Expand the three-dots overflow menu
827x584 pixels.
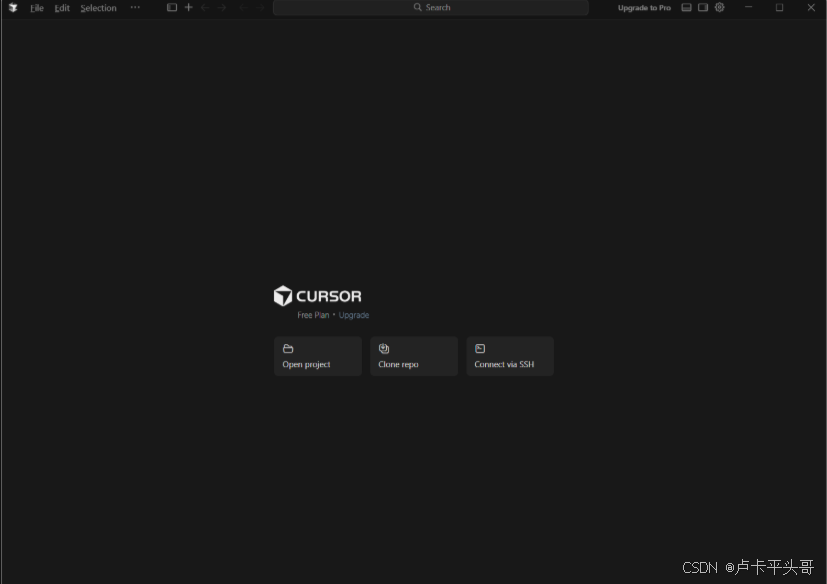pyautogui.click(x=135, y=7)
